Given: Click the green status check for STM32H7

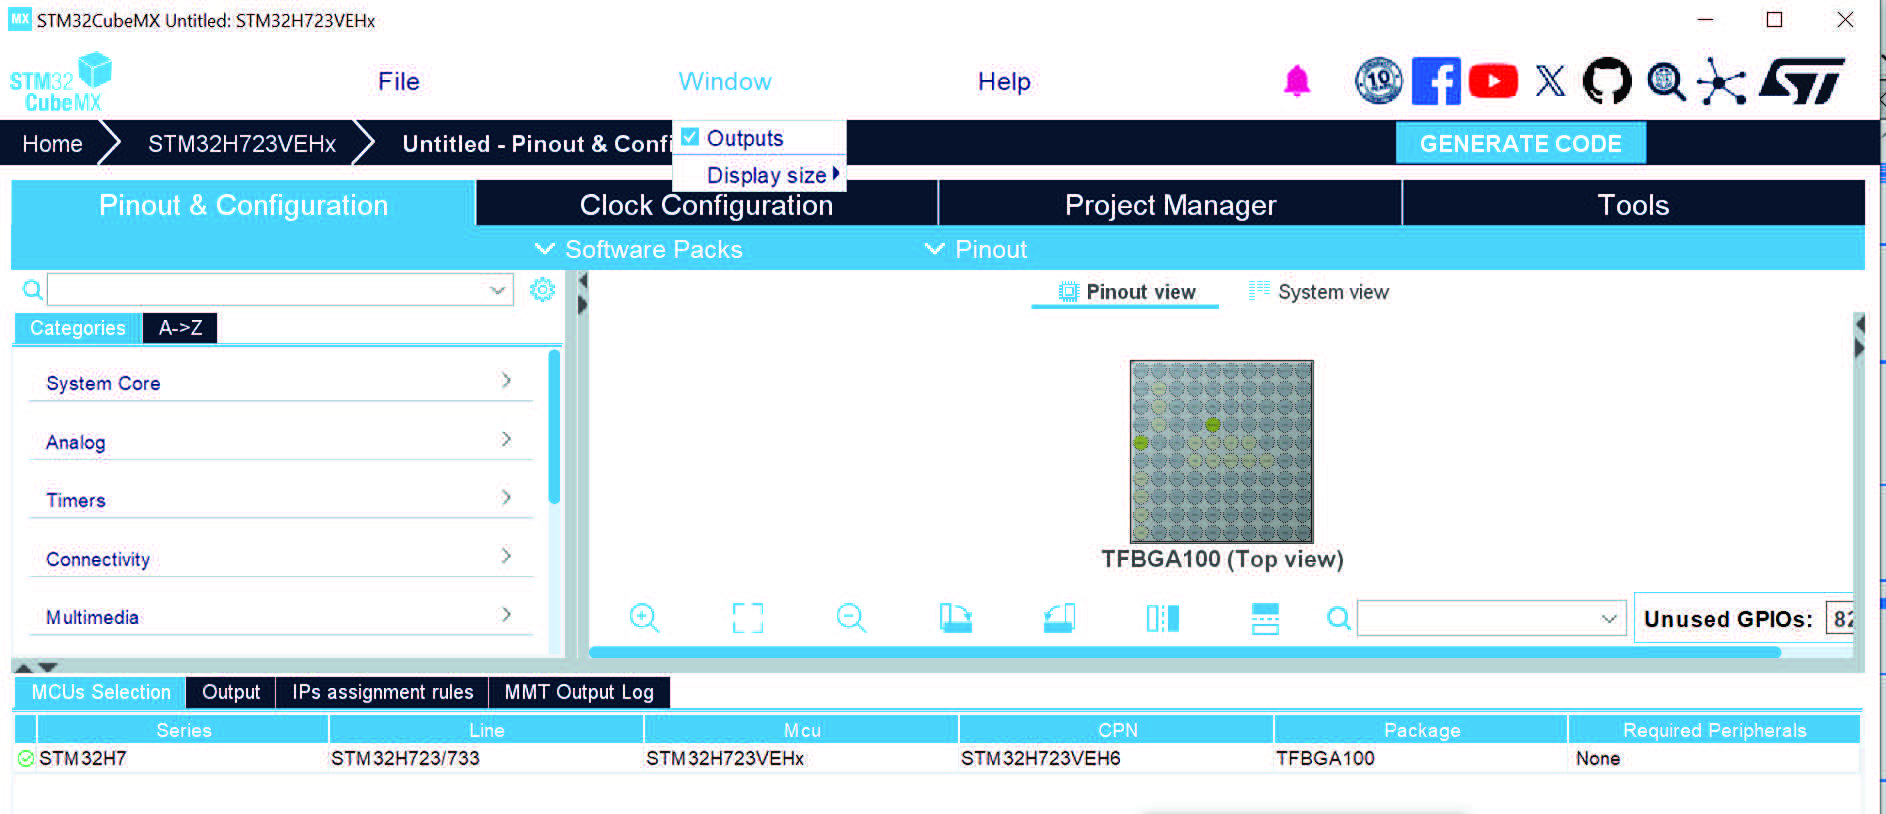Looking at the screenshot, I should pyautogui.click(x=26, y=759).
